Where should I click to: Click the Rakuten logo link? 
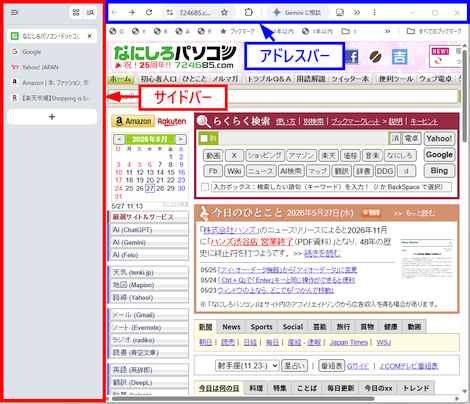coord(172,121)
